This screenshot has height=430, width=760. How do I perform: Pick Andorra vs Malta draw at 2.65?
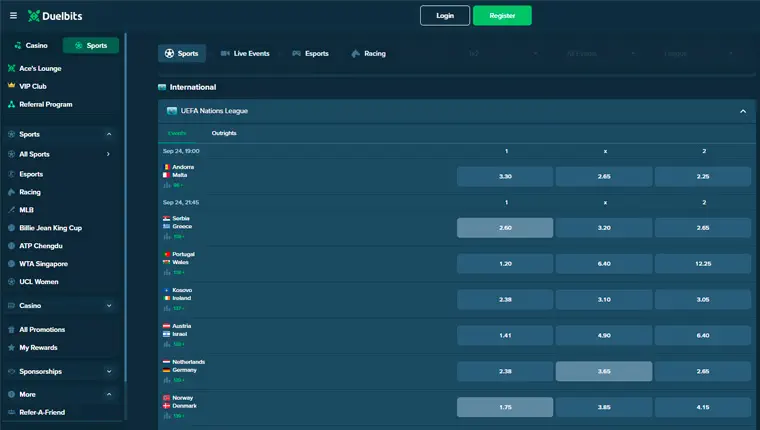604,176
